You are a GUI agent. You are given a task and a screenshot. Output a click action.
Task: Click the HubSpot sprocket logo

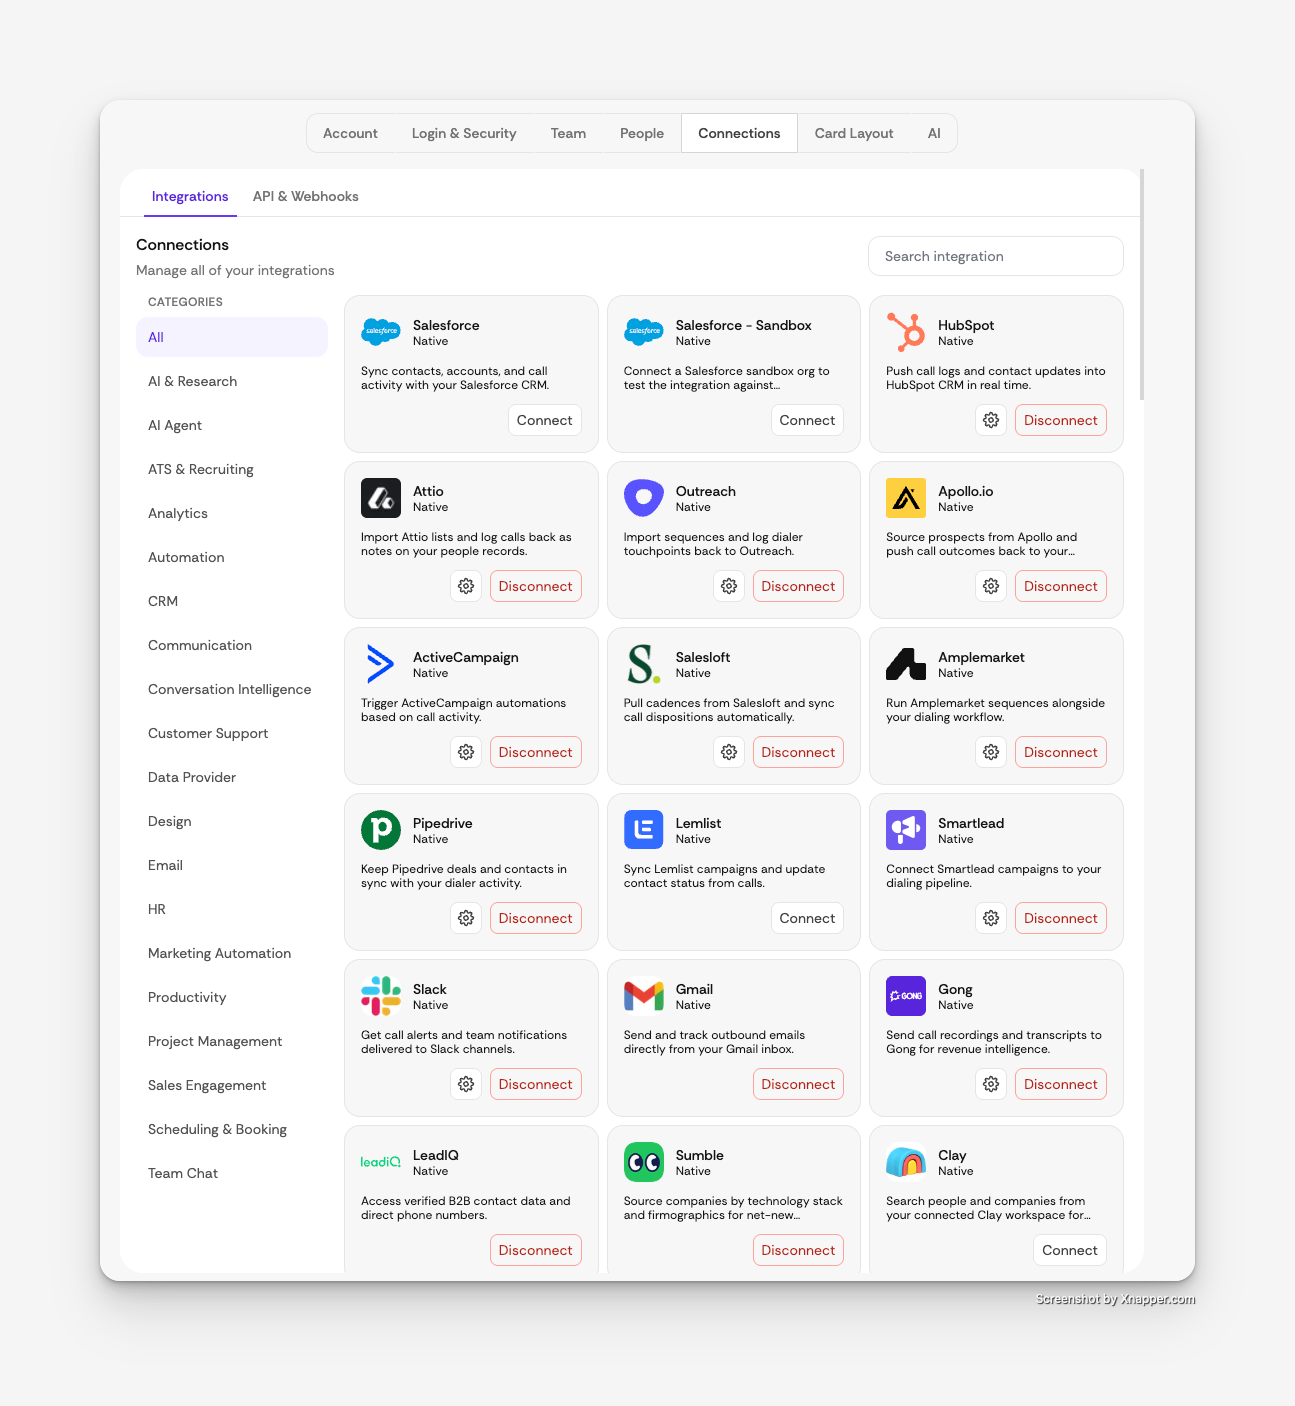tap(906, 331)
